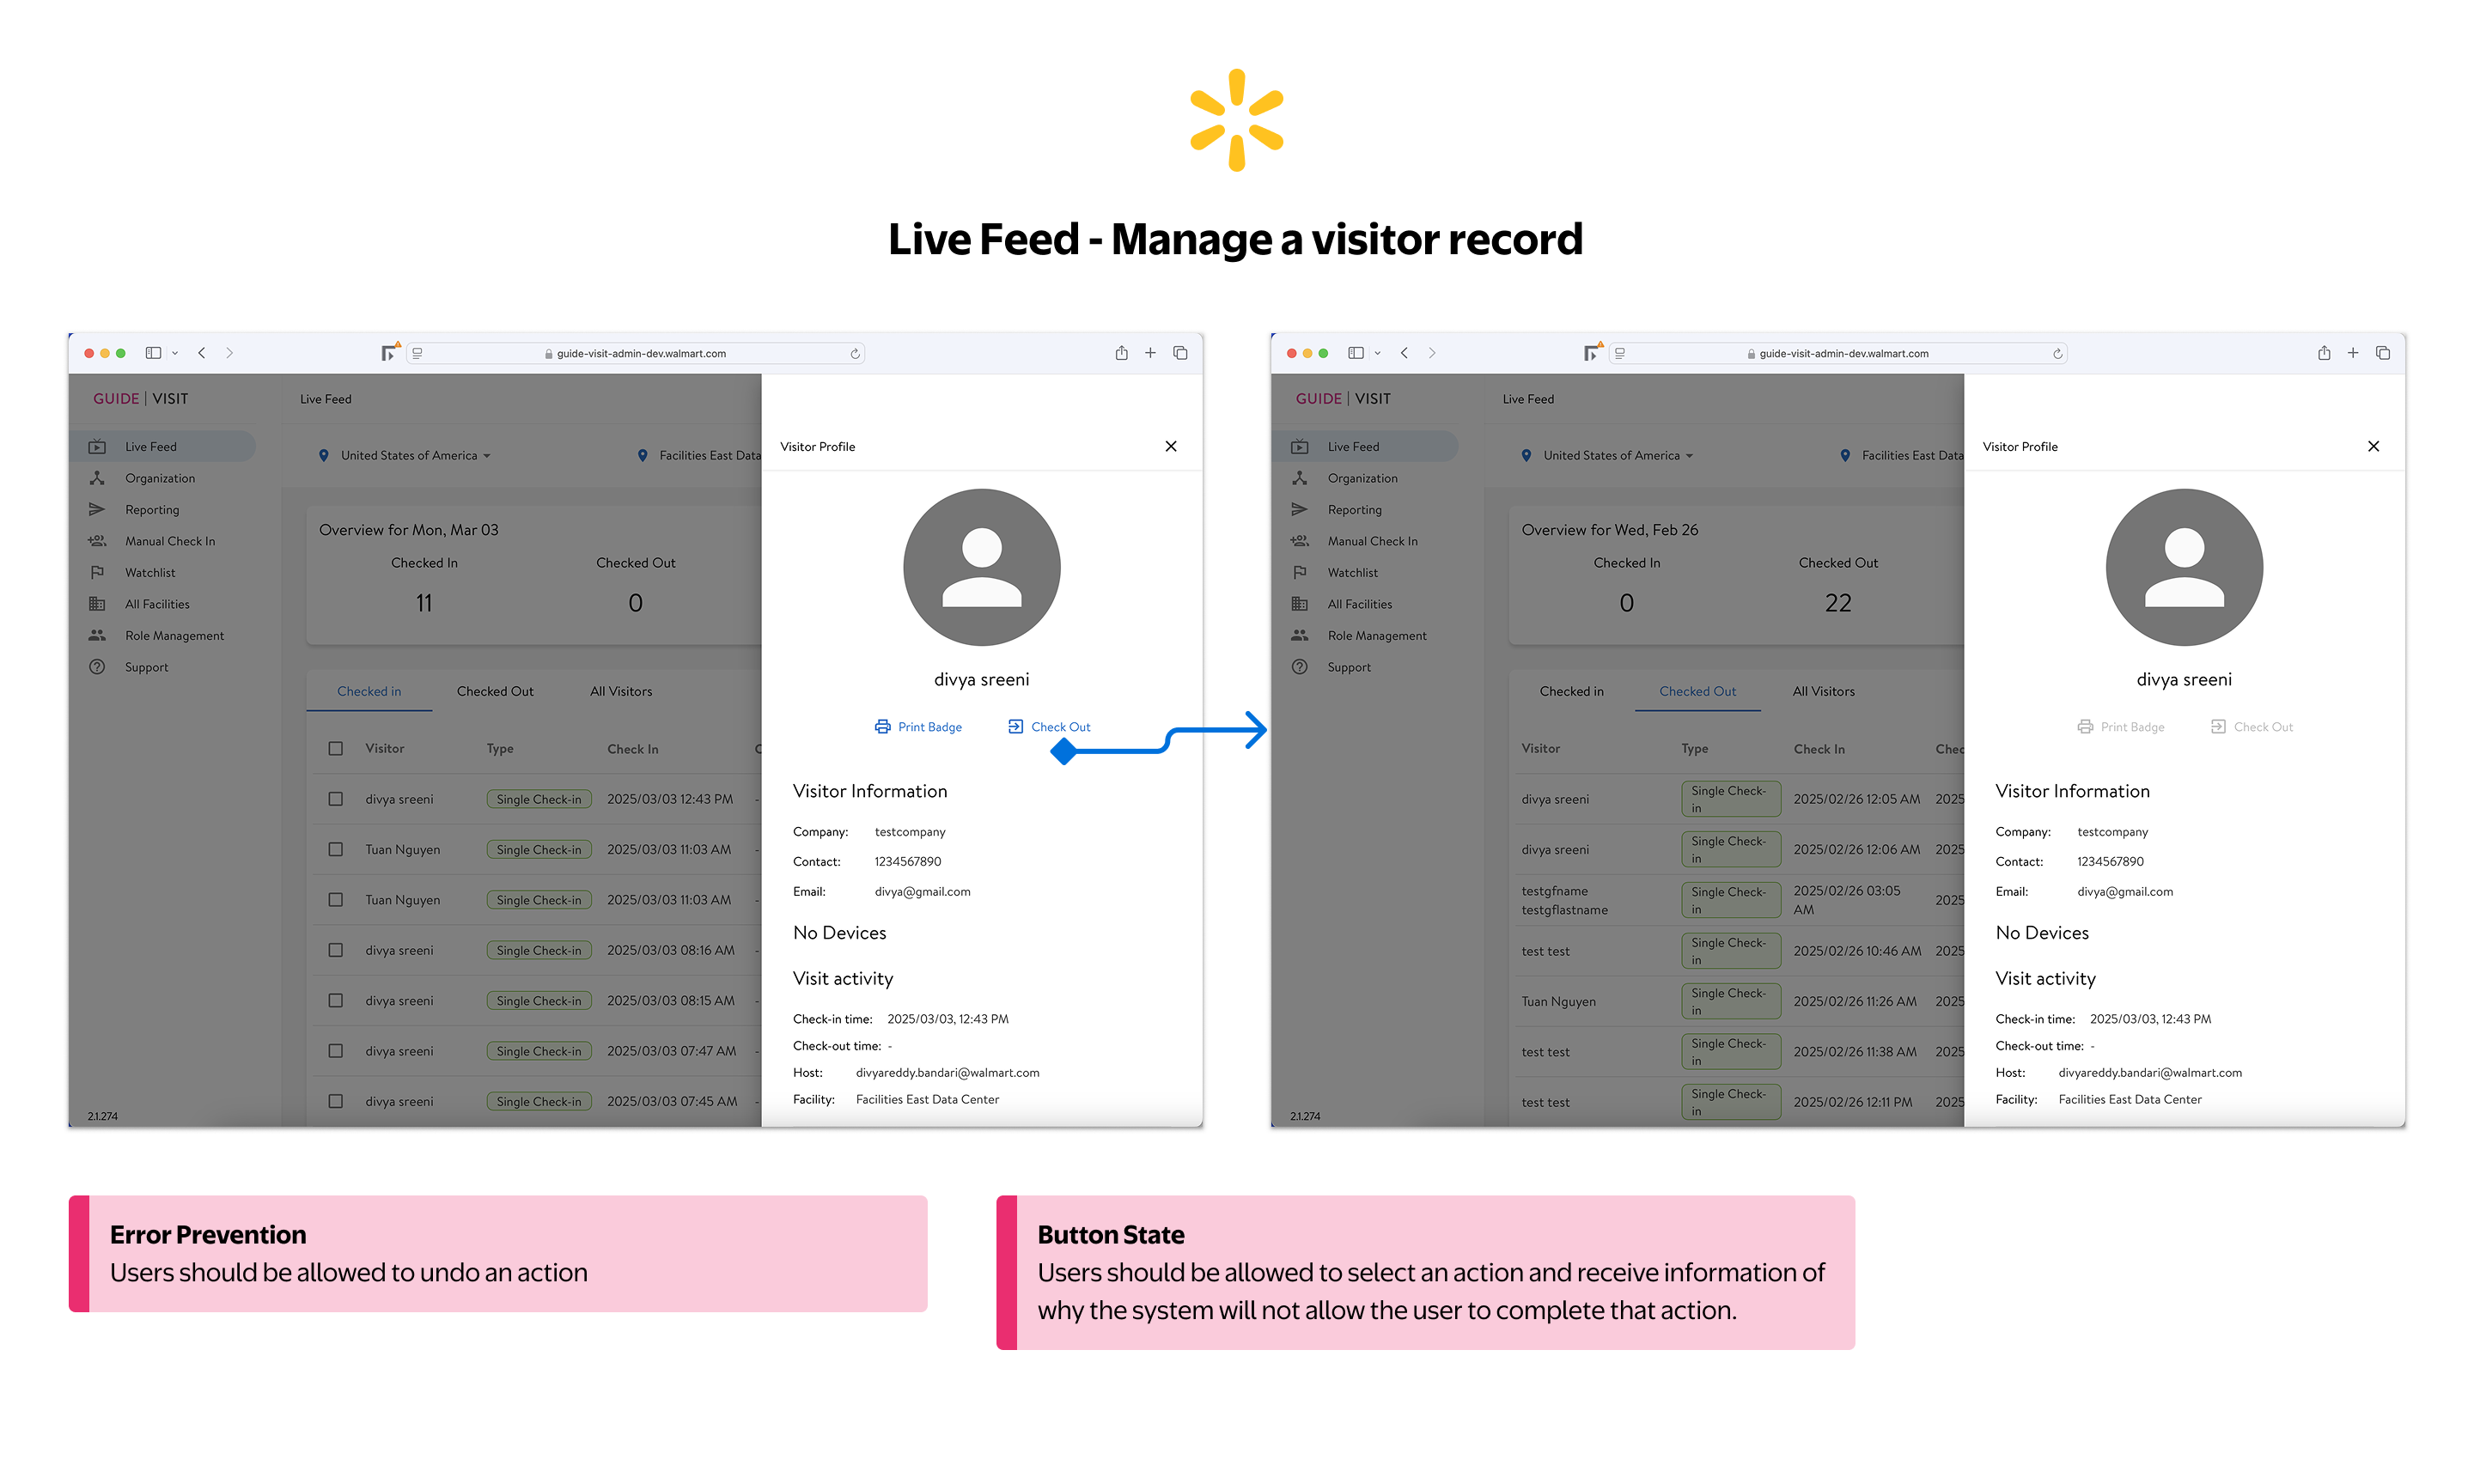The width and height of the screenshot is (2474, 1484).
Task: Open new tab in left browser window
Action: point(1151,353)
